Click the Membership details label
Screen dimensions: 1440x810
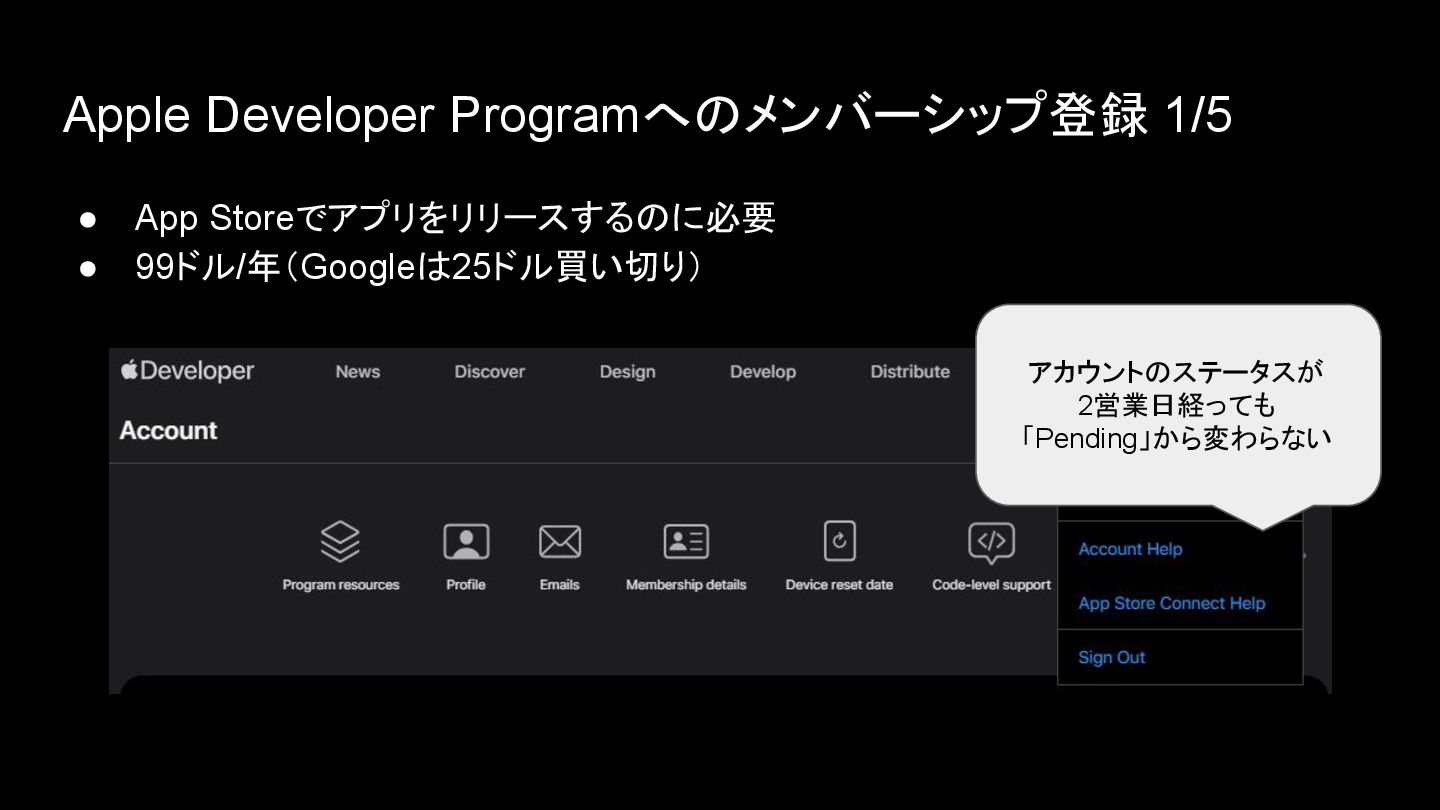686,585
